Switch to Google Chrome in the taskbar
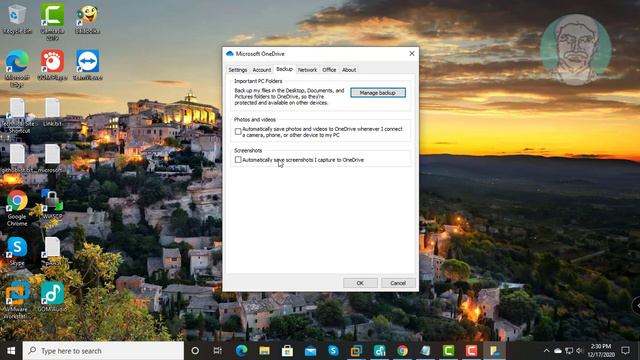 coord(402,351)
